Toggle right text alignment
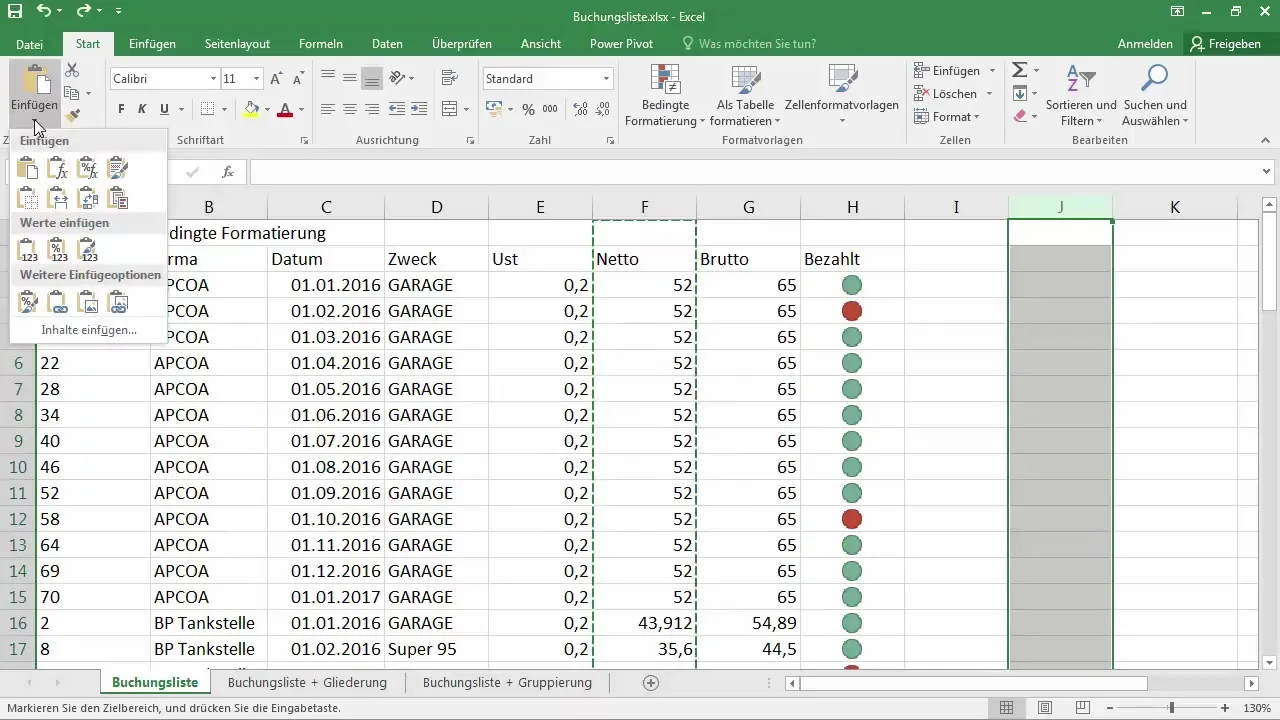This screenshot has height=720, width=1280. point(372,109)
